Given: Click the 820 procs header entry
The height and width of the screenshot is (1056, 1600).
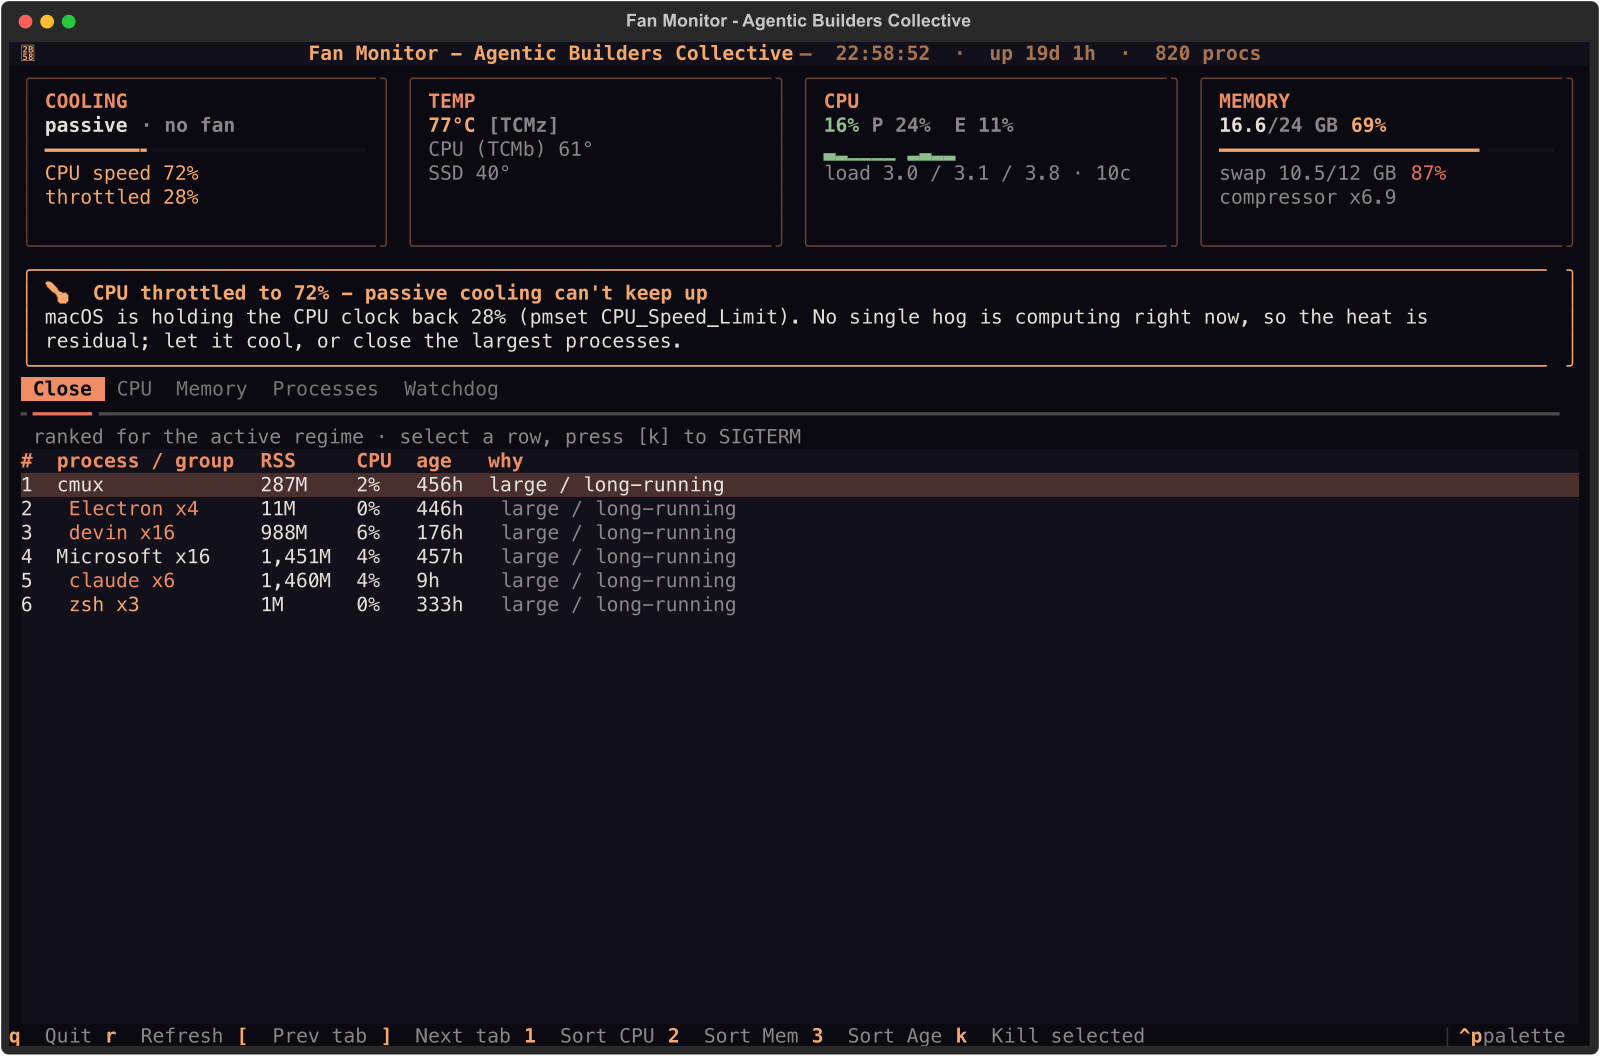Looking at the screenshot, I should [x=1208, y=53].
